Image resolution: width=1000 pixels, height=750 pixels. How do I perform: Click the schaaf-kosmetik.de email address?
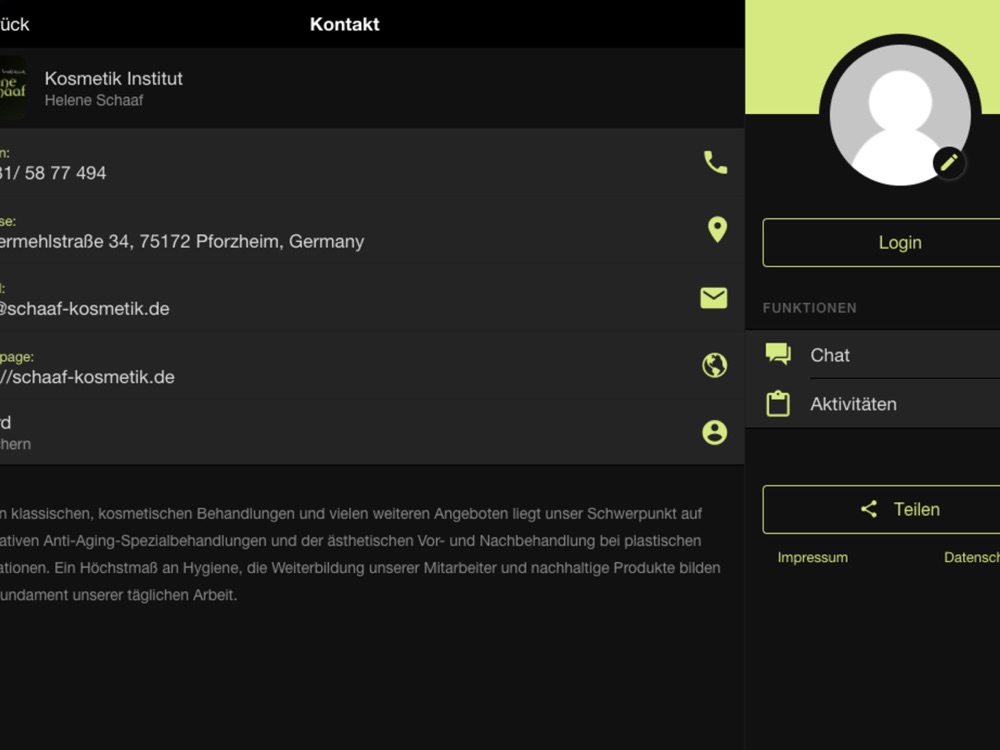click(85, 309)
